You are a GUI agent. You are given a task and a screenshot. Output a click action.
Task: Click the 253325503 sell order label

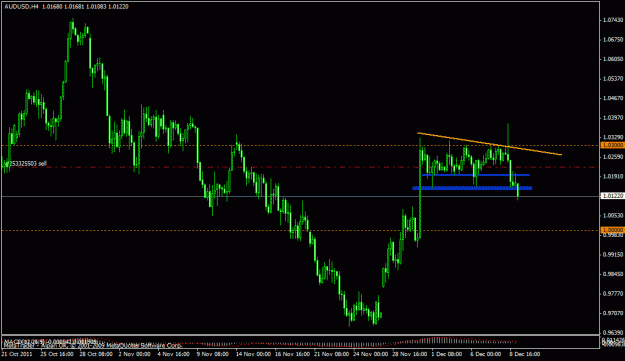point(27,164)
